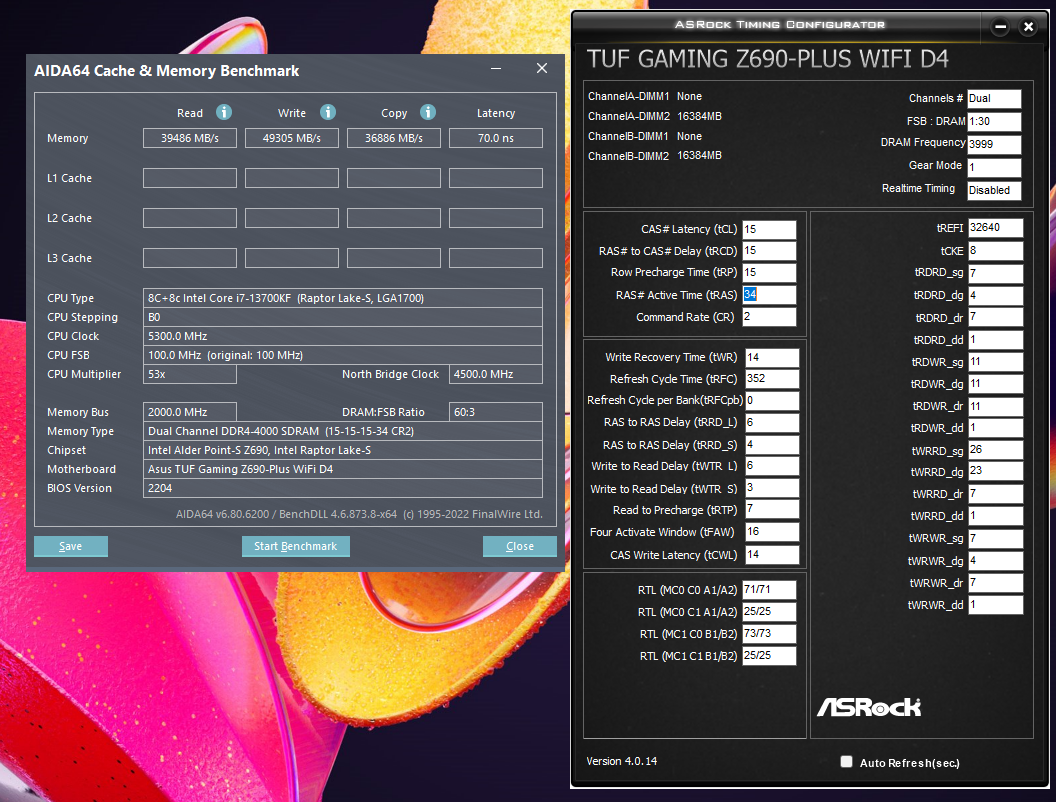Image resolution: width=1056 pixels, height=802 pixels.
Task: Close the AIDA64 window with the X icon
Action: (541, 68)
